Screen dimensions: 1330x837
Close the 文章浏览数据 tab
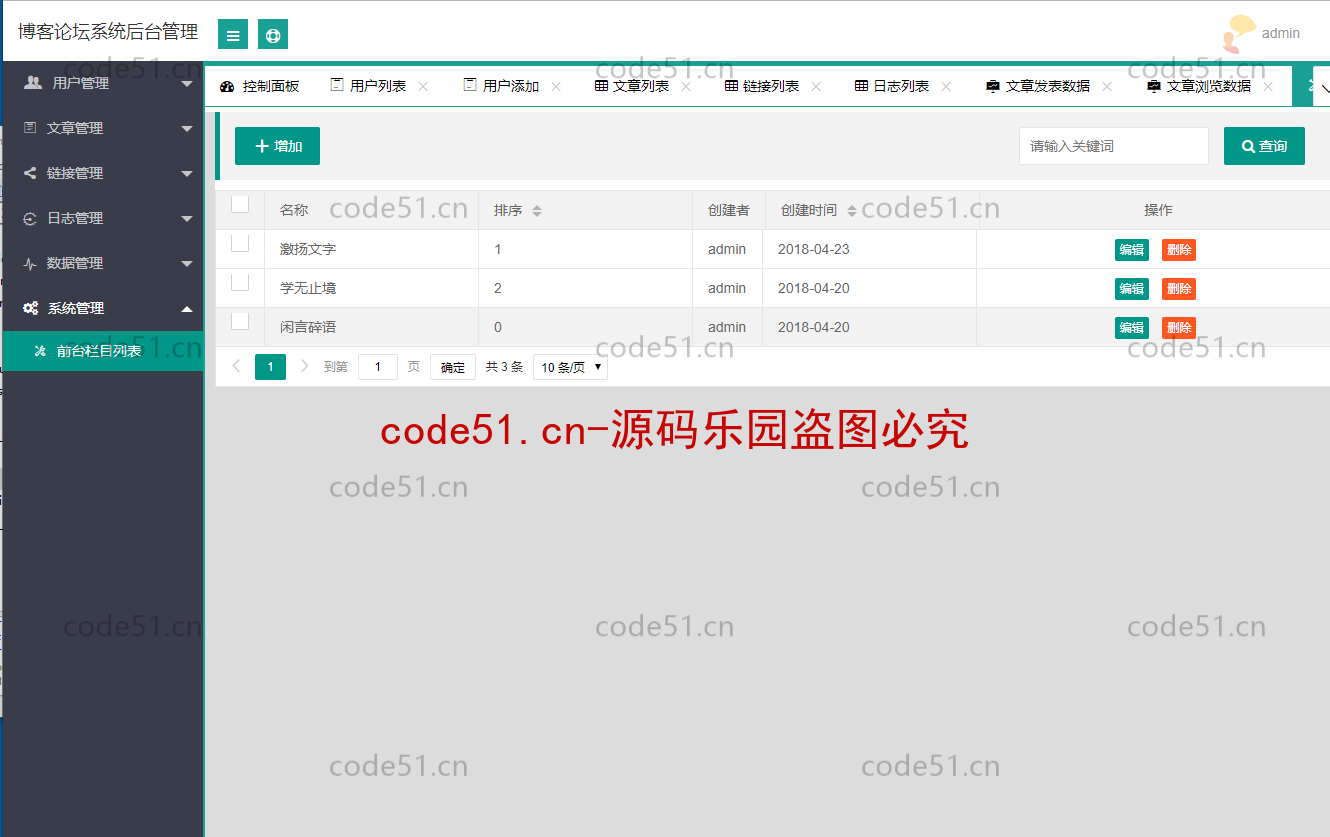(1268, 87)
